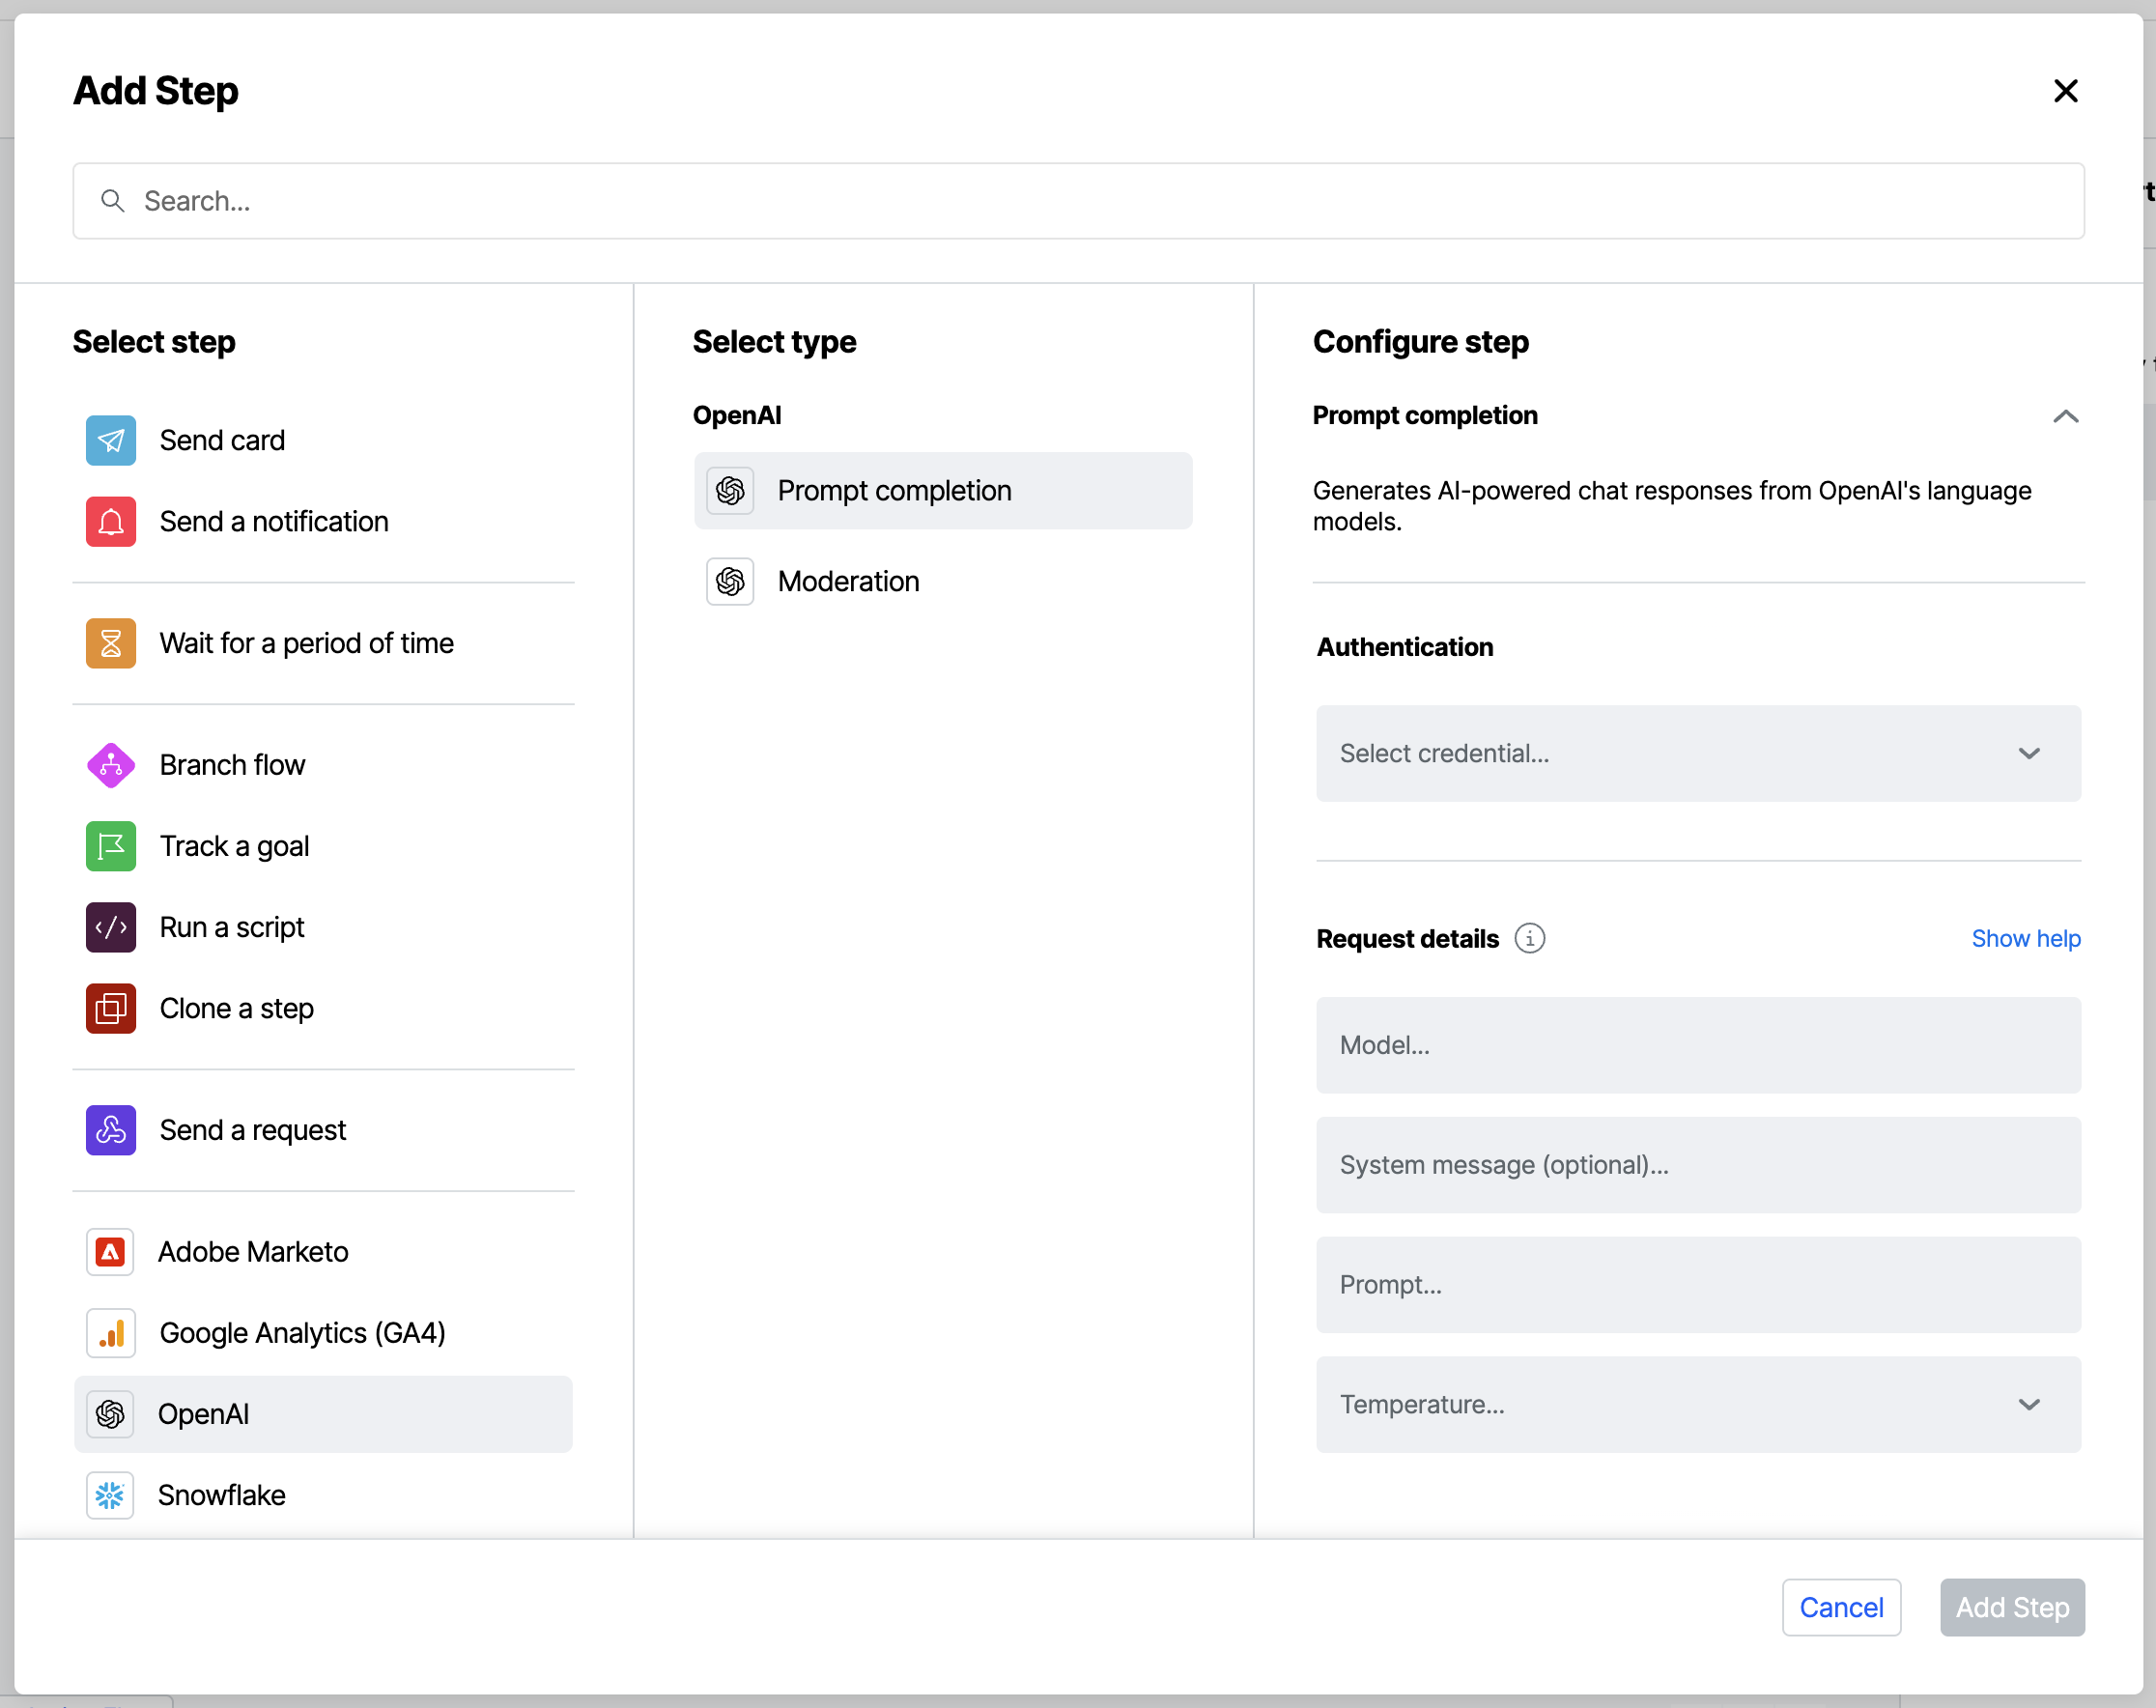Viewport: 2156px width, 1708px height.
Task: Open the Select credential dropdown
Action: coord(1698,754)
